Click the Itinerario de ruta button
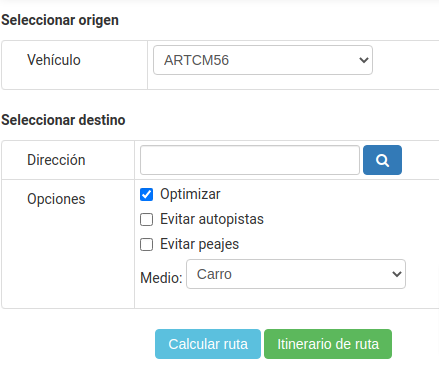Screen dimensions: 439x373 click(x=328, y=344)
